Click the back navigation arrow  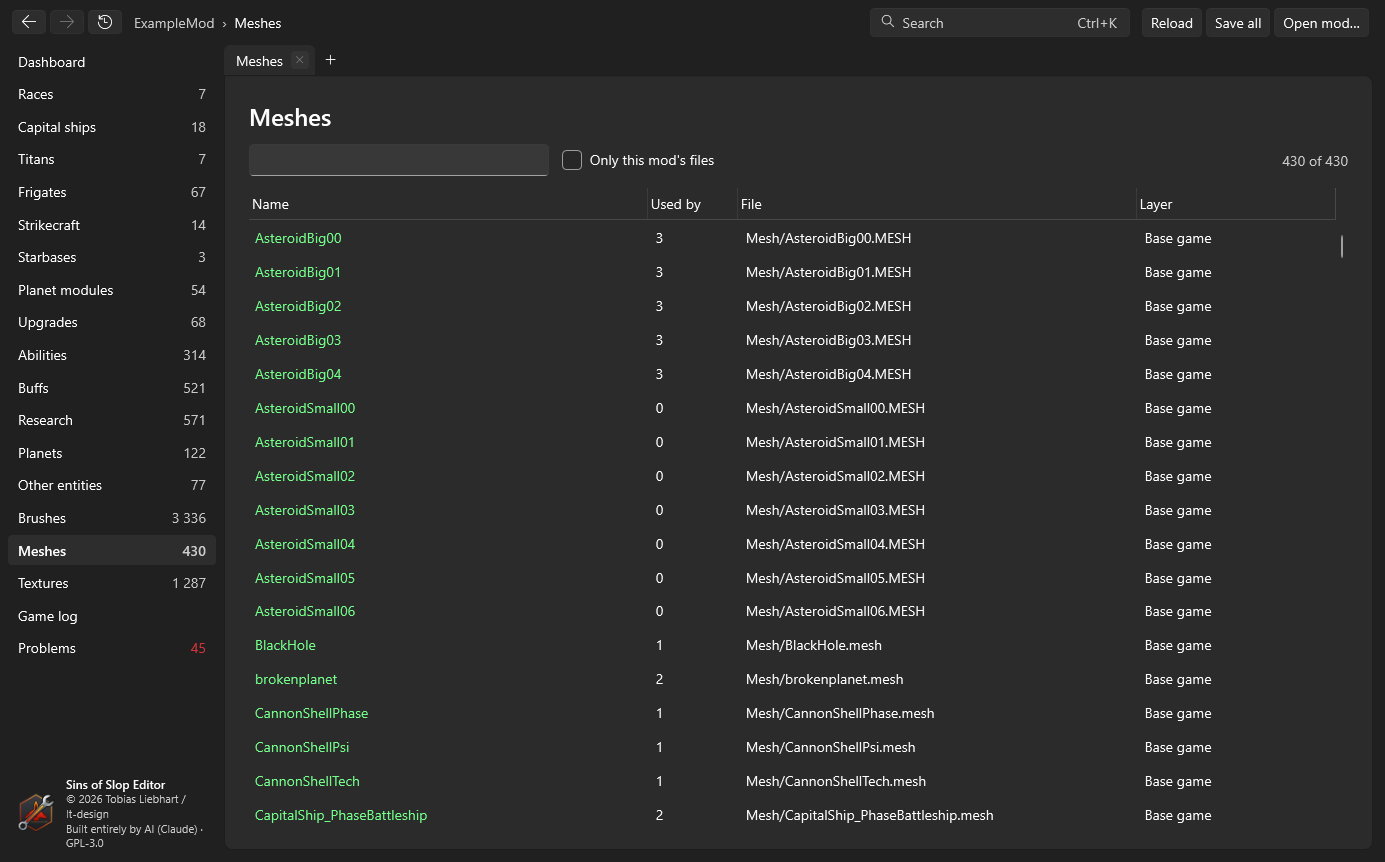pos(29,22)
